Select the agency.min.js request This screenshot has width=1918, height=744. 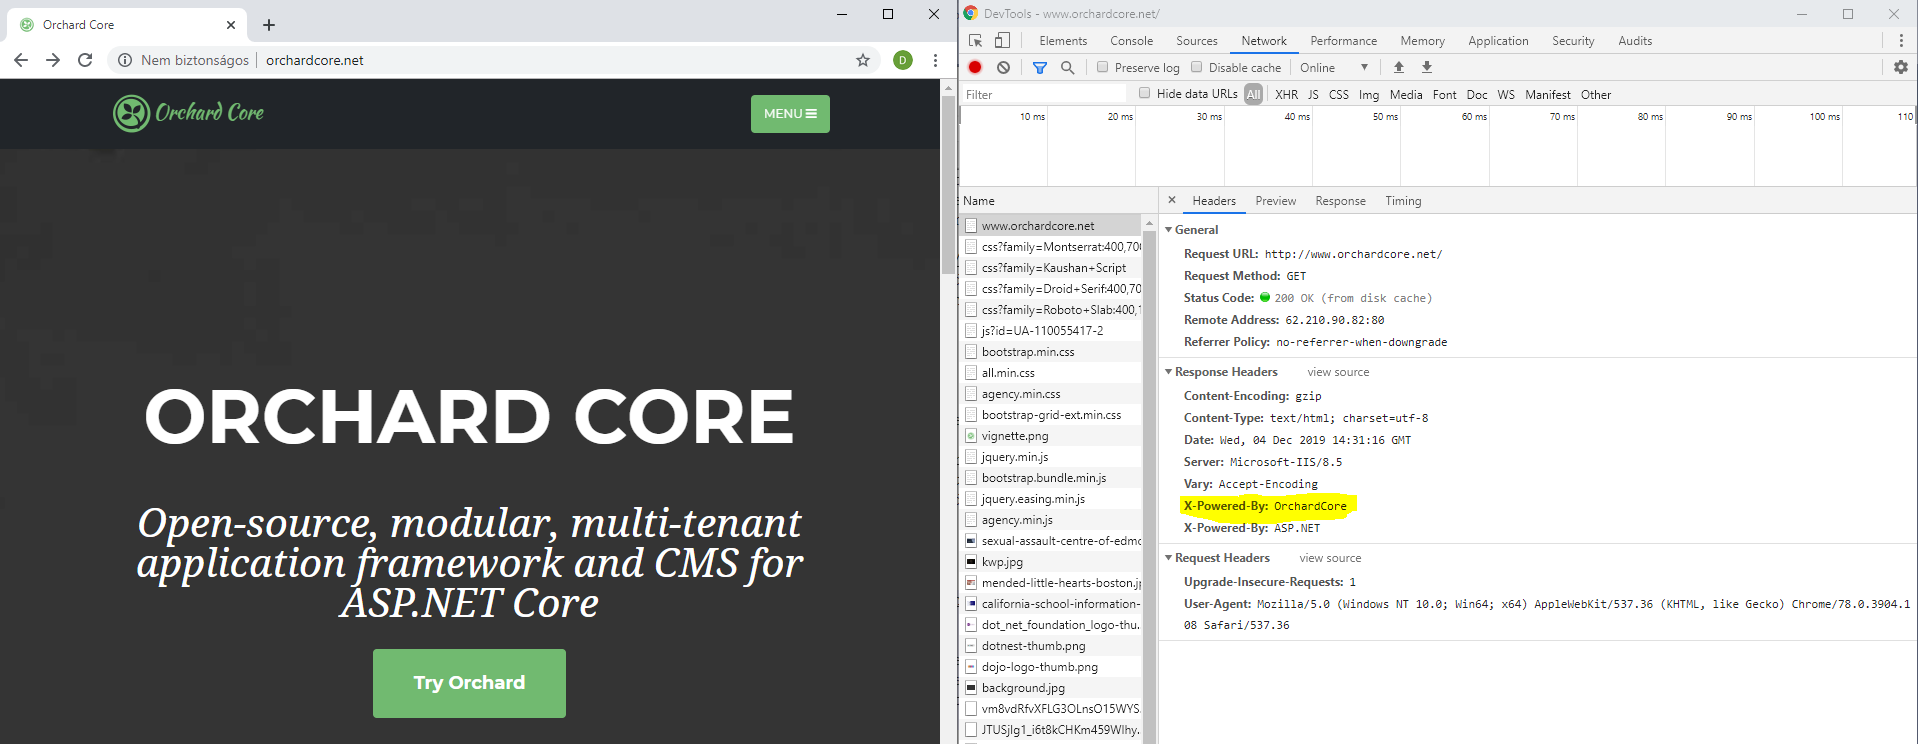click(x=1051, y=520)
